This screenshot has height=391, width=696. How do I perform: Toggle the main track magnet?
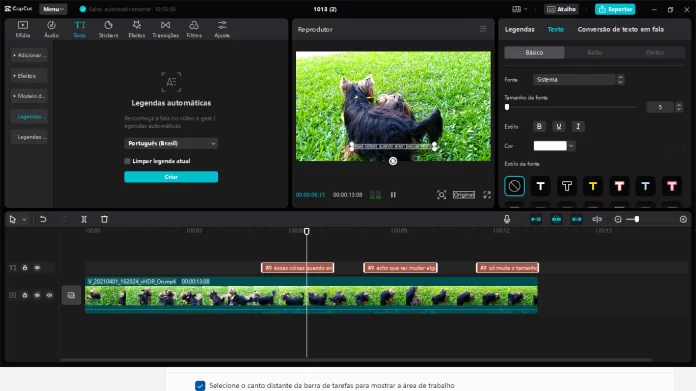pos(536,219)
